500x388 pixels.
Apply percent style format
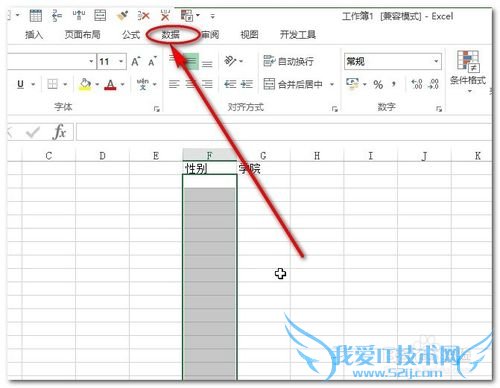378,84
